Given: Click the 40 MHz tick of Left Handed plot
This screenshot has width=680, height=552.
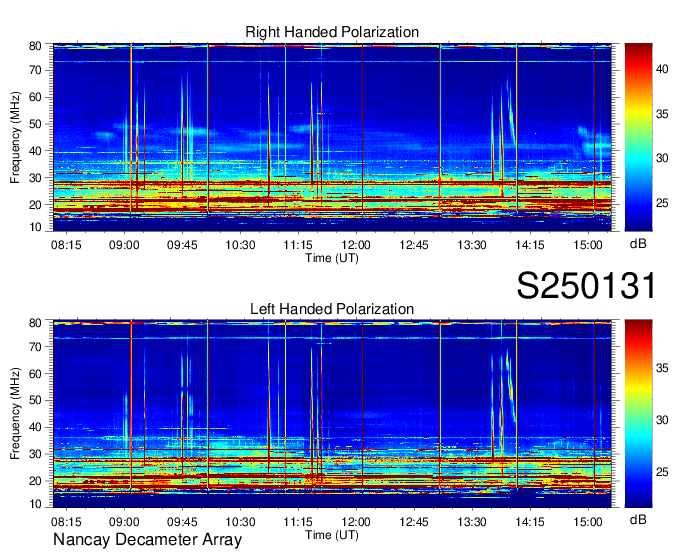Looking at the screenshot, I should tap(35, 427).
